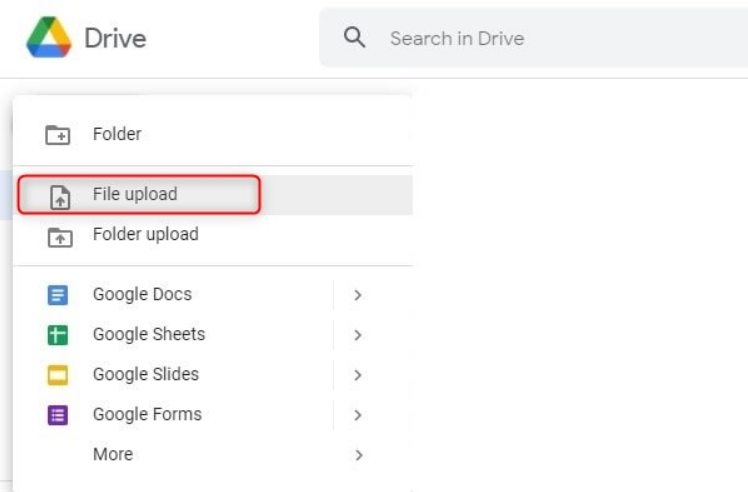Click the new Folder icon
748x492 pixels.
tap(58, 135)
